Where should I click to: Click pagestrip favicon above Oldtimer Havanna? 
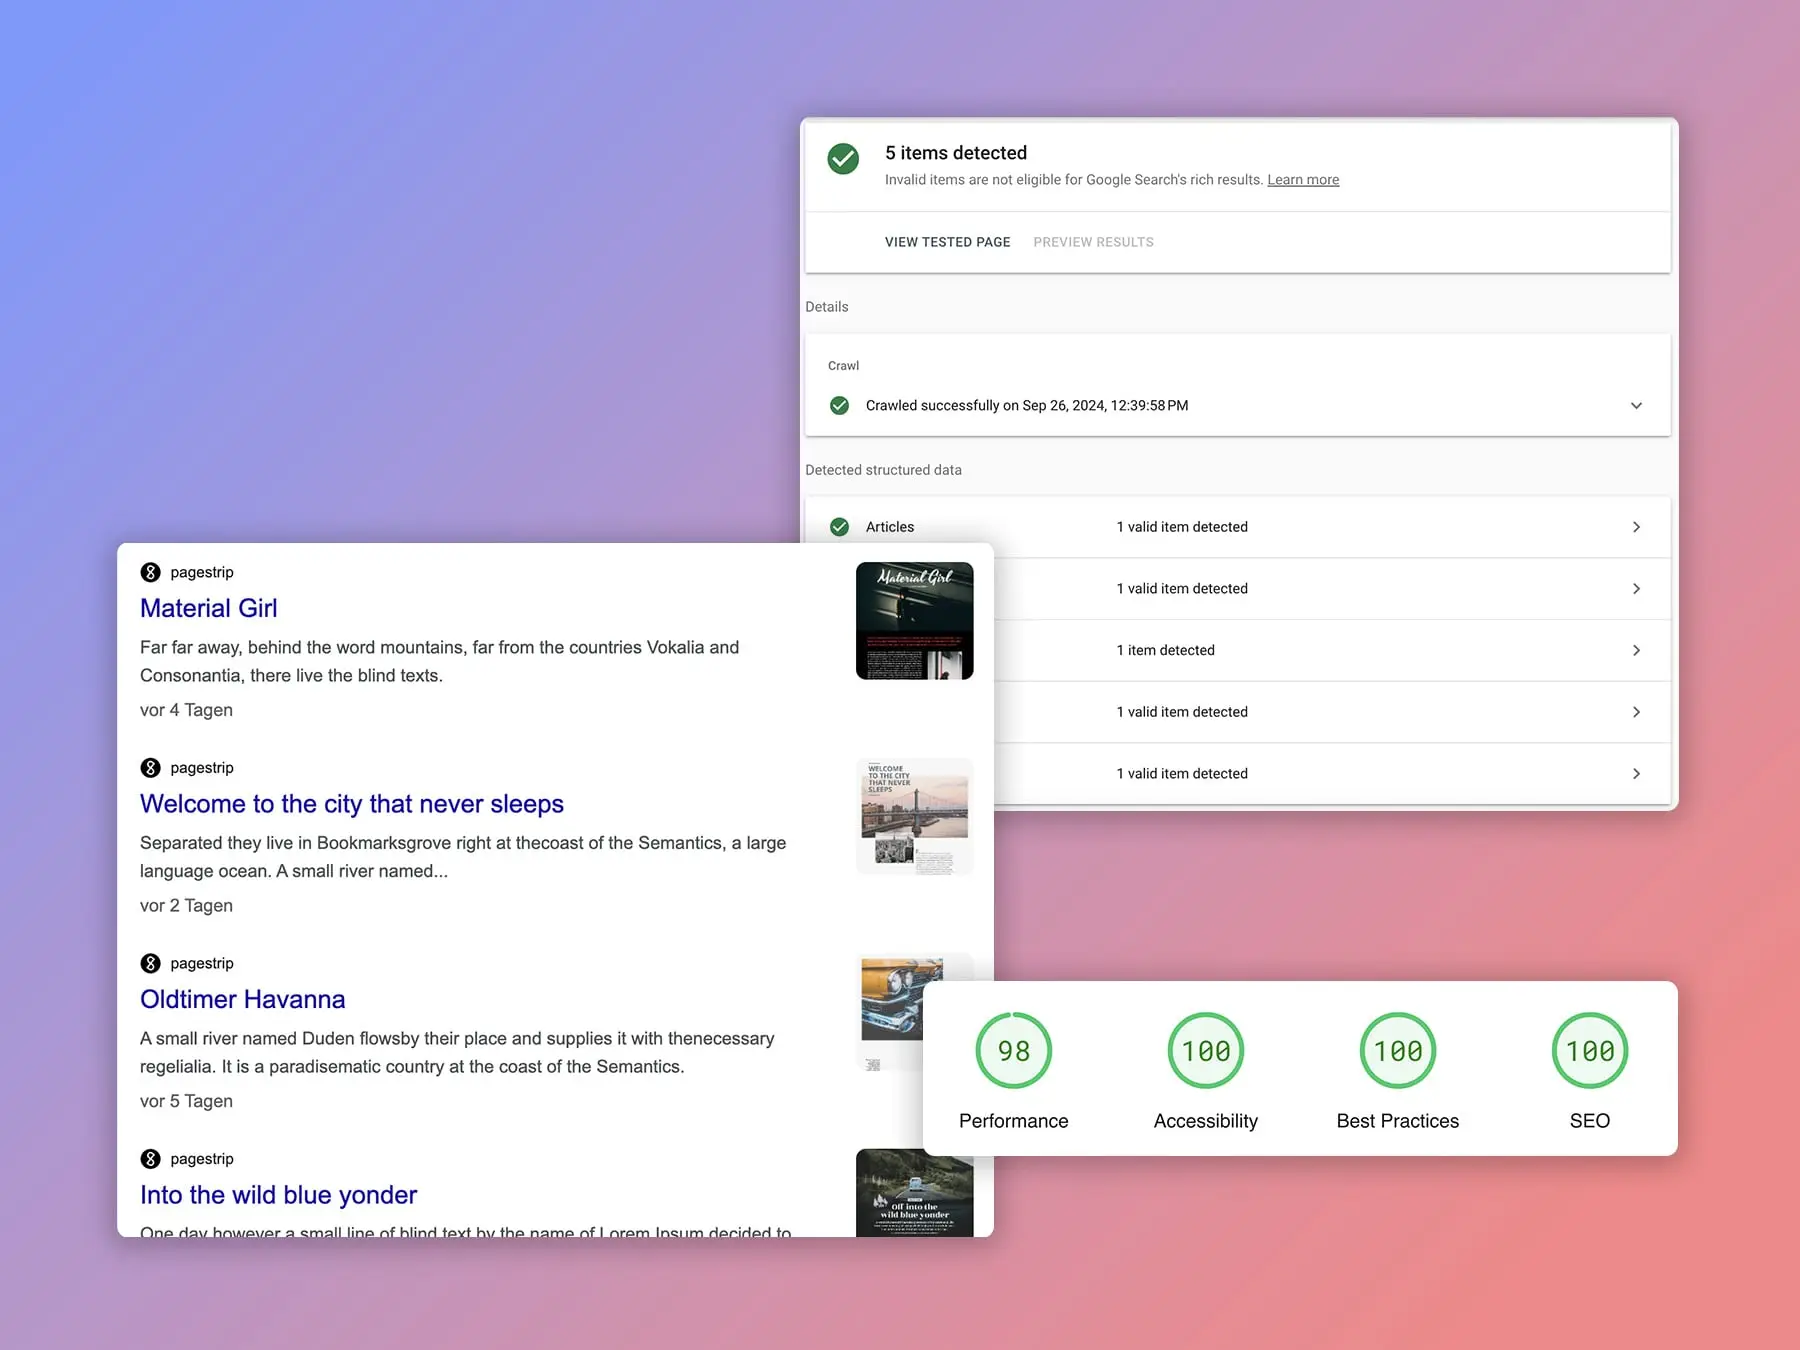click(151, 963)
